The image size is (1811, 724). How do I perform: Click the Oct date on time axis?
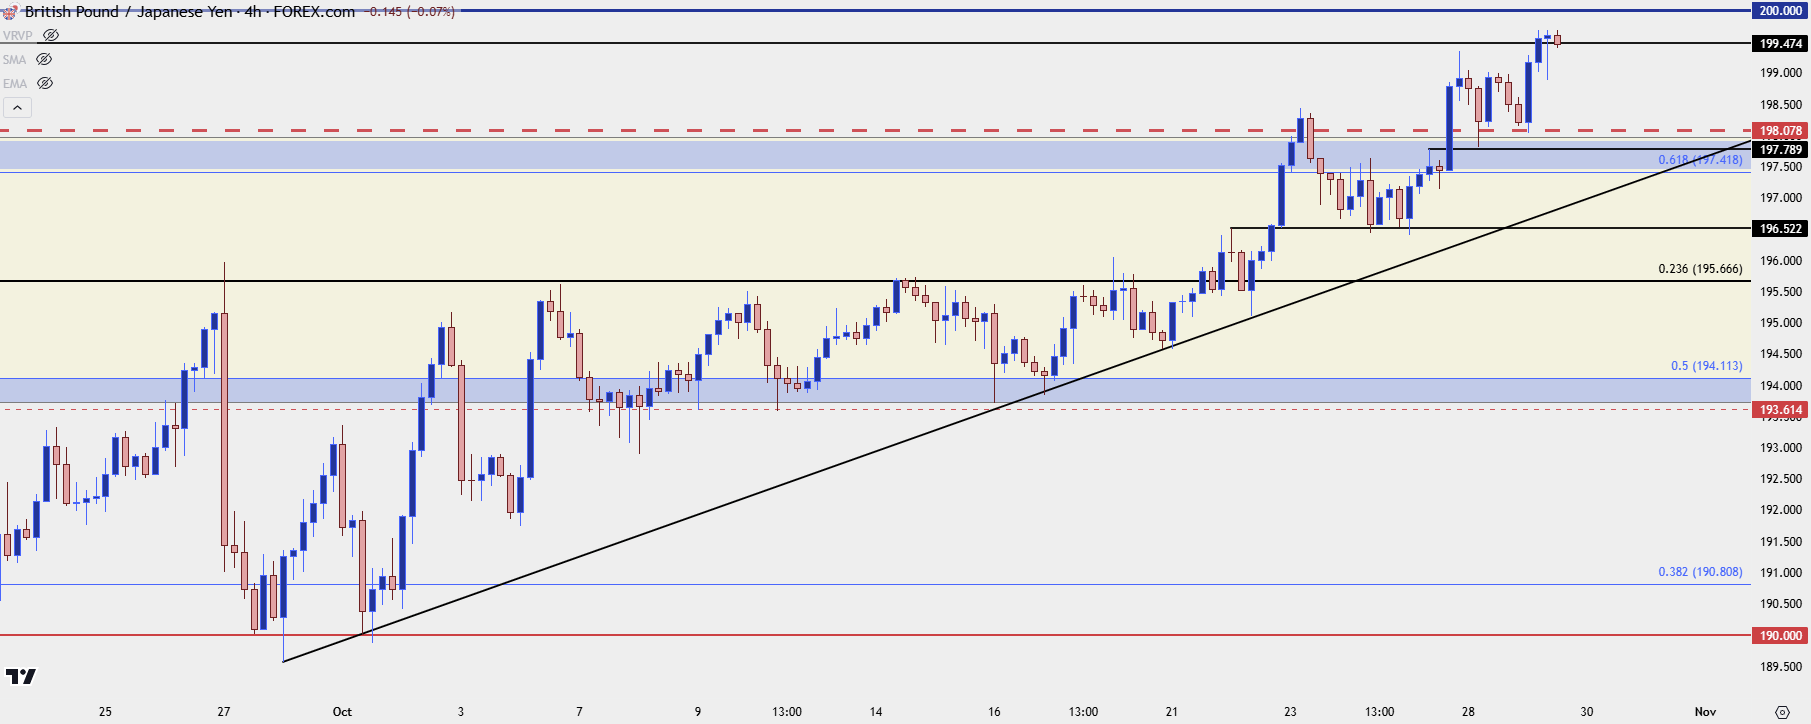pos(342,712)
